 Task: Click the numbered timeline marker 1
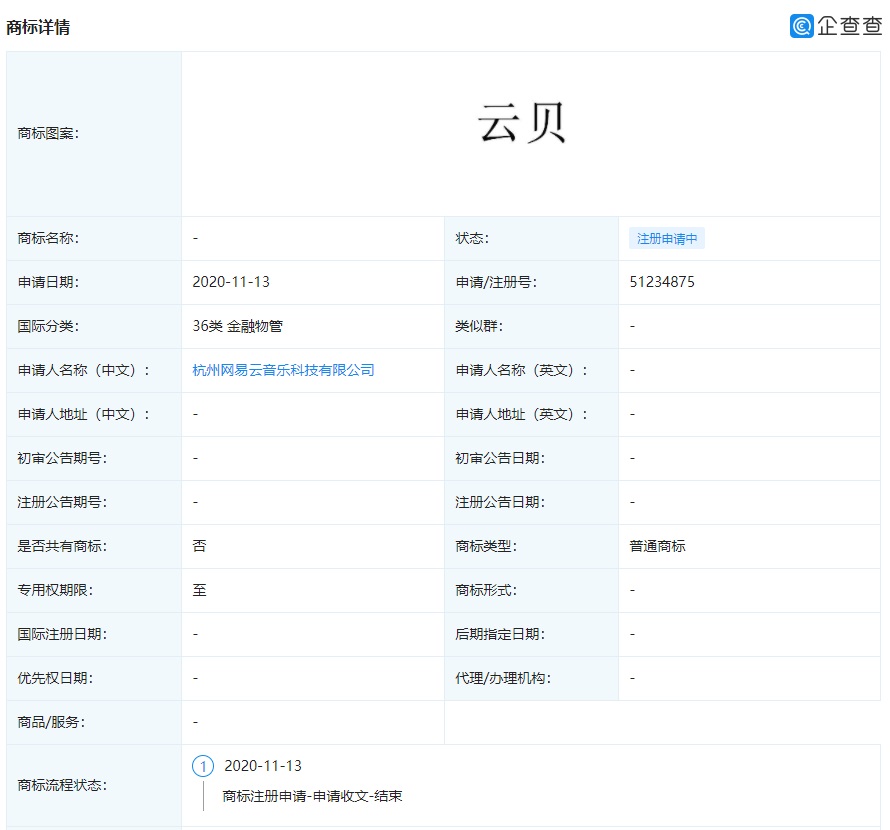tap(204, 765)
